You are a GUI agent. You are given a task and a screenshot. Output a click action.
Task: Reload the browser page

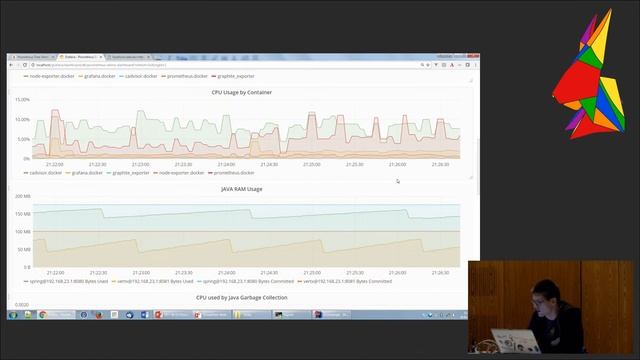[x=25, y=65]
